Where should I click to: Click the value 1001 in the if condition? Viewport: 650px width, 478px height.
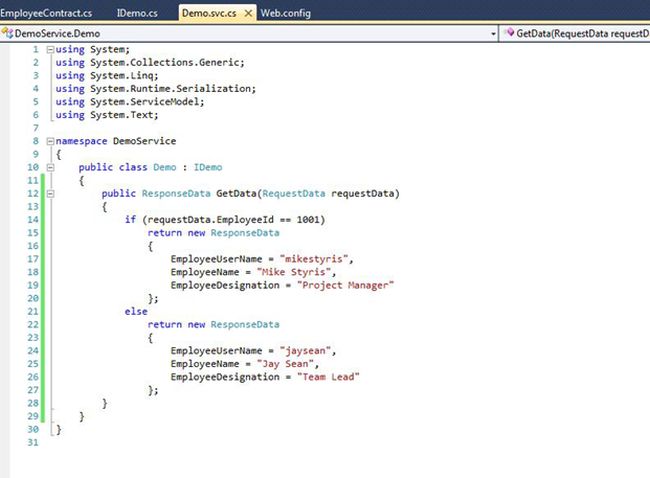308,220
